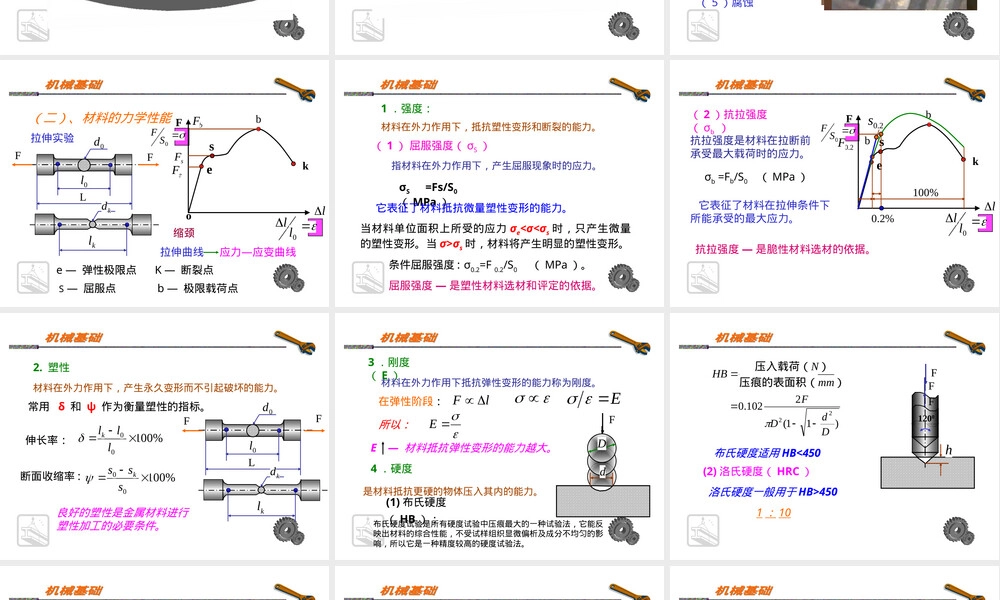This screenshot has width=1000, height=600.
Task: Click the gray logo icon on the 2.塑性 slide
Action: click(33, 530)
